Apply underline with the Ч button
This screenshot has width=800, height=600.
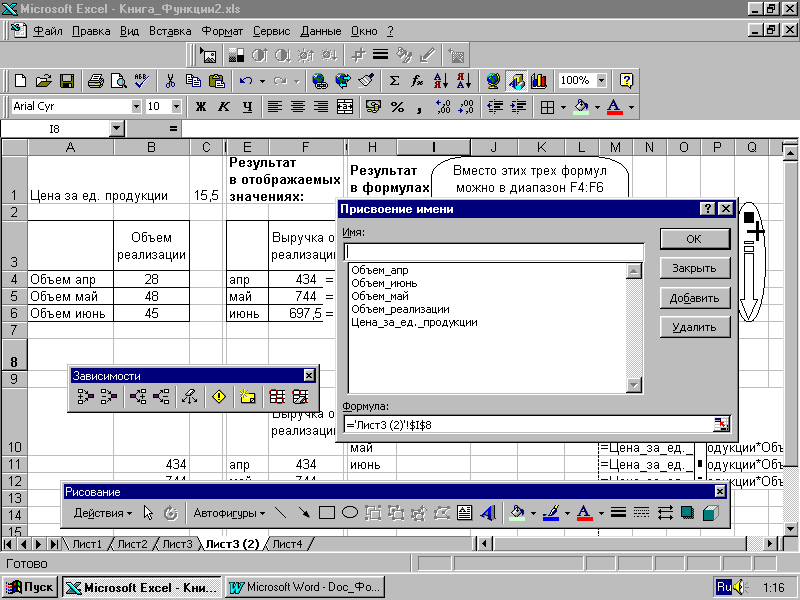click(x=247, y=107)
